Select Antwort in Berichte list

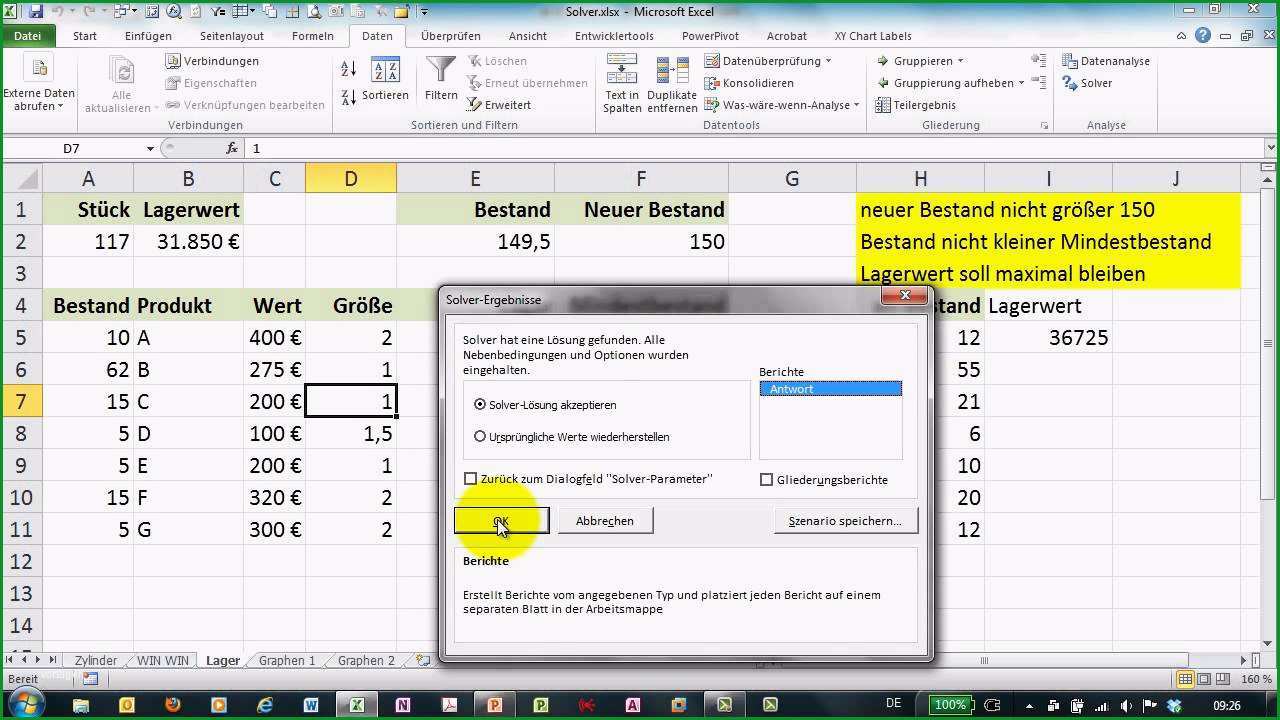tap(831, 389)
